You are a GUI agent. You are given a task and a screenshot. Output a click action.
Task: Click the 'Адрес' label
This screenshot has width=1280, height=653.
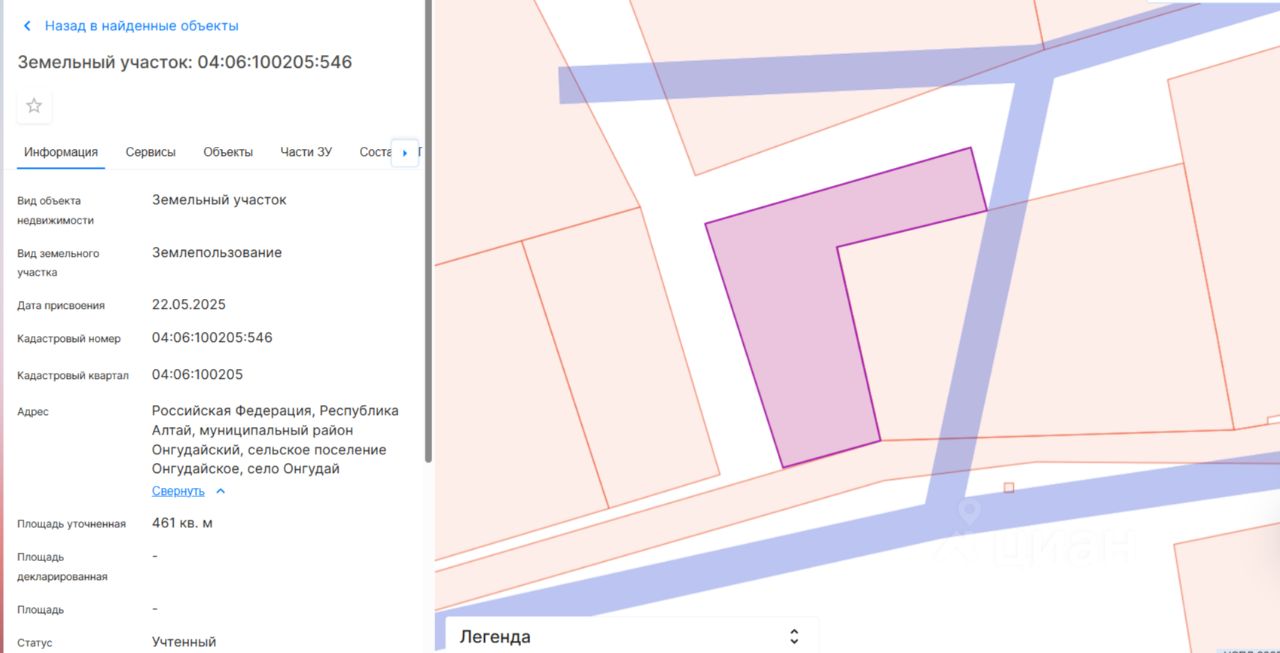(33, 412)
